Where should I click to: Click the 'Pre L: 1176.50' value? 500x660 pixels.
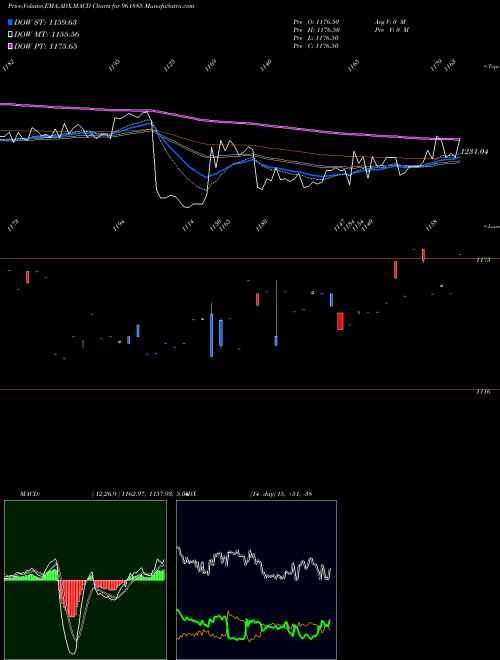coord(316,38)
